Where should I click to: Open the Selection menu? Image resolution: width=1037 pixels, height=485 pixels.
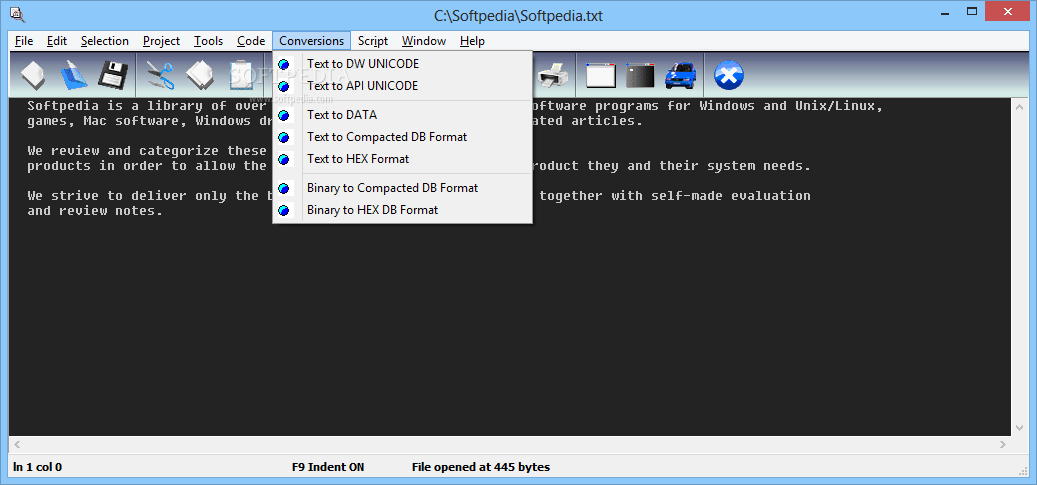[x=104, y=41]
